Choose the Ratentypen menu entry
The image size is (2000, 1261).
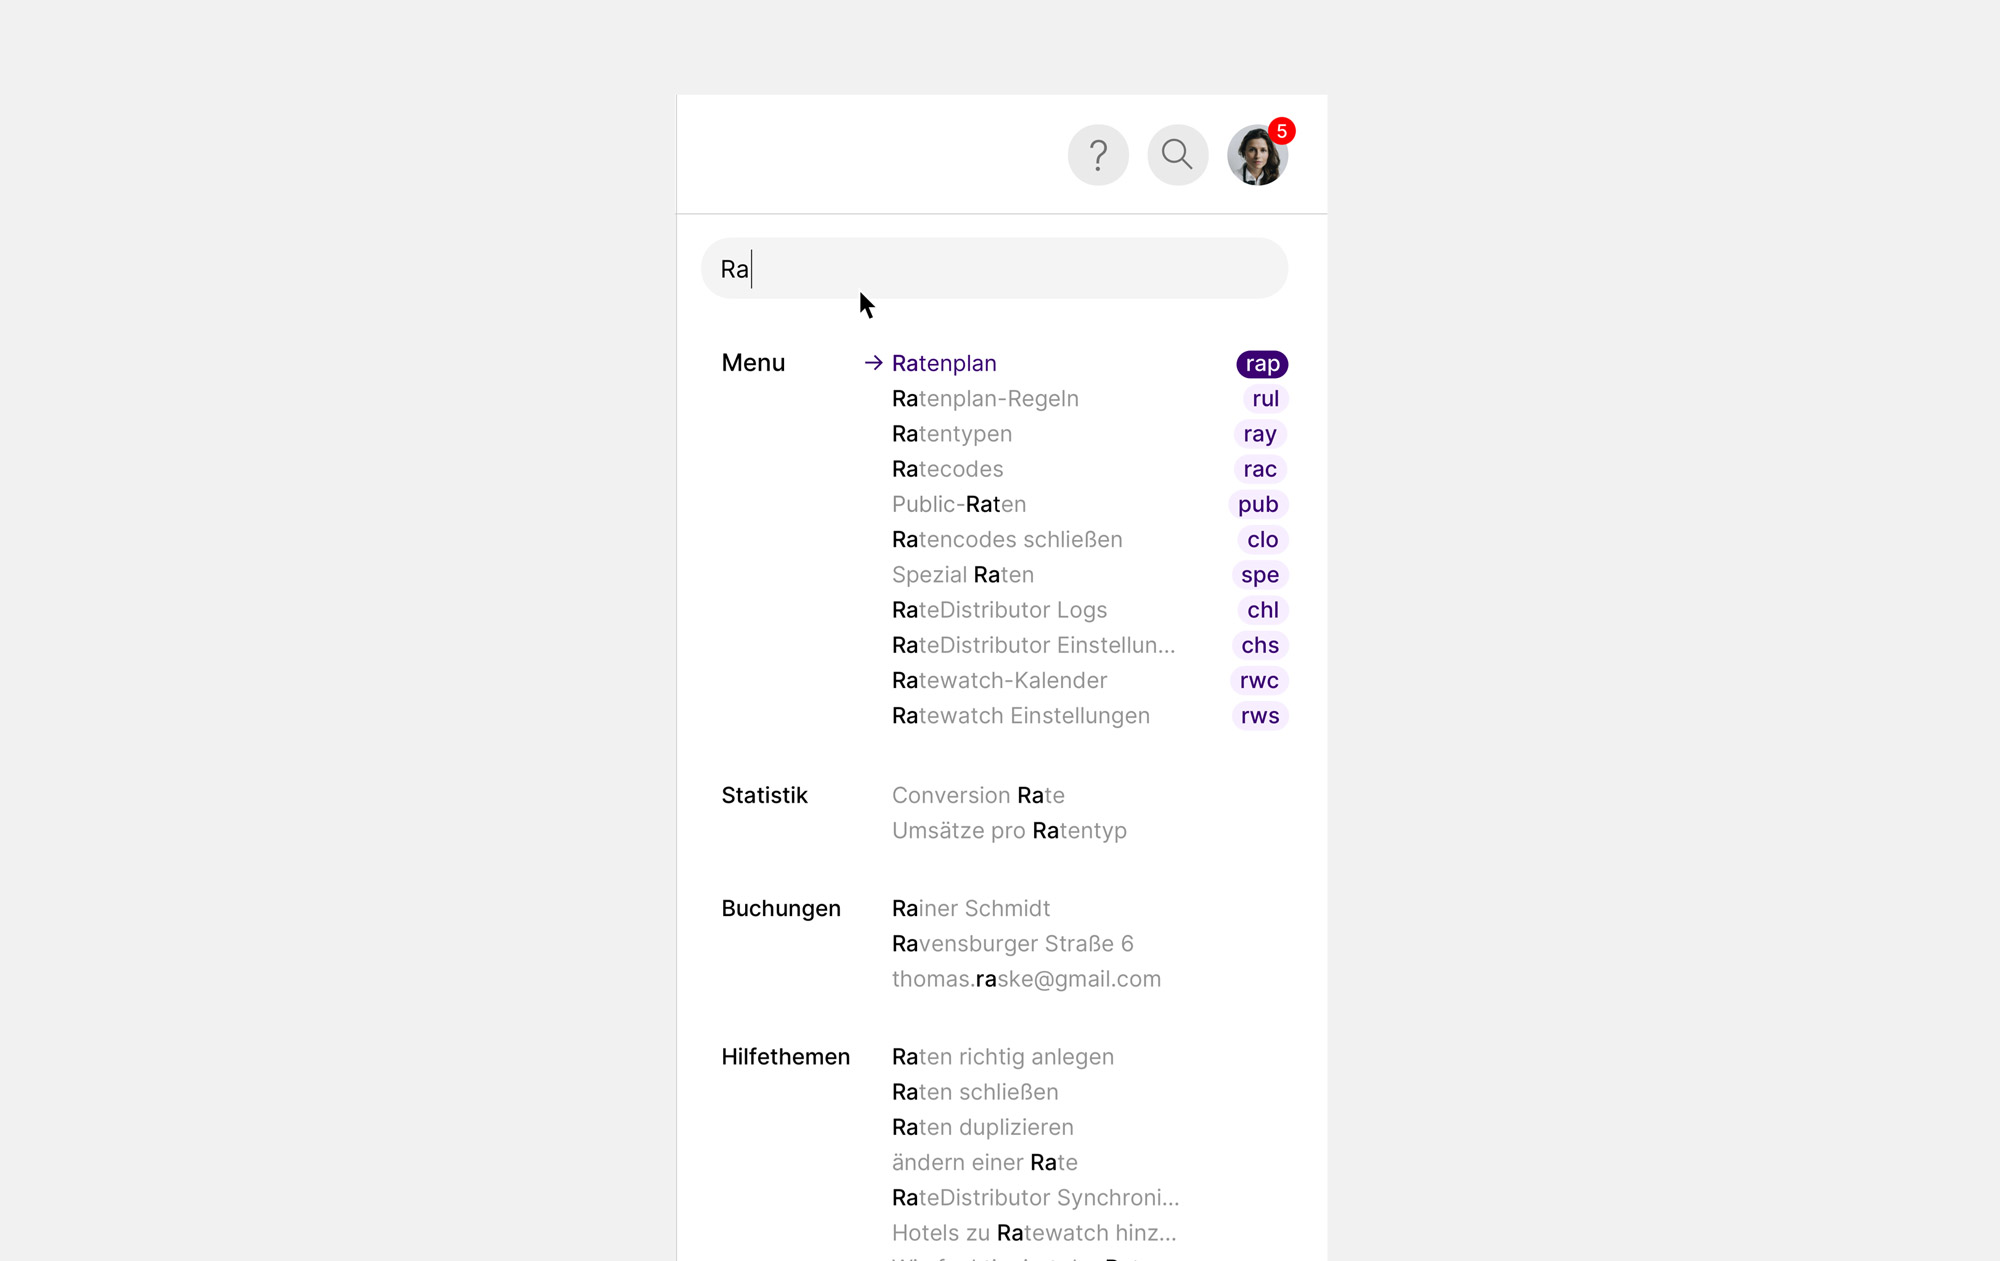click(x=952, y=434)
